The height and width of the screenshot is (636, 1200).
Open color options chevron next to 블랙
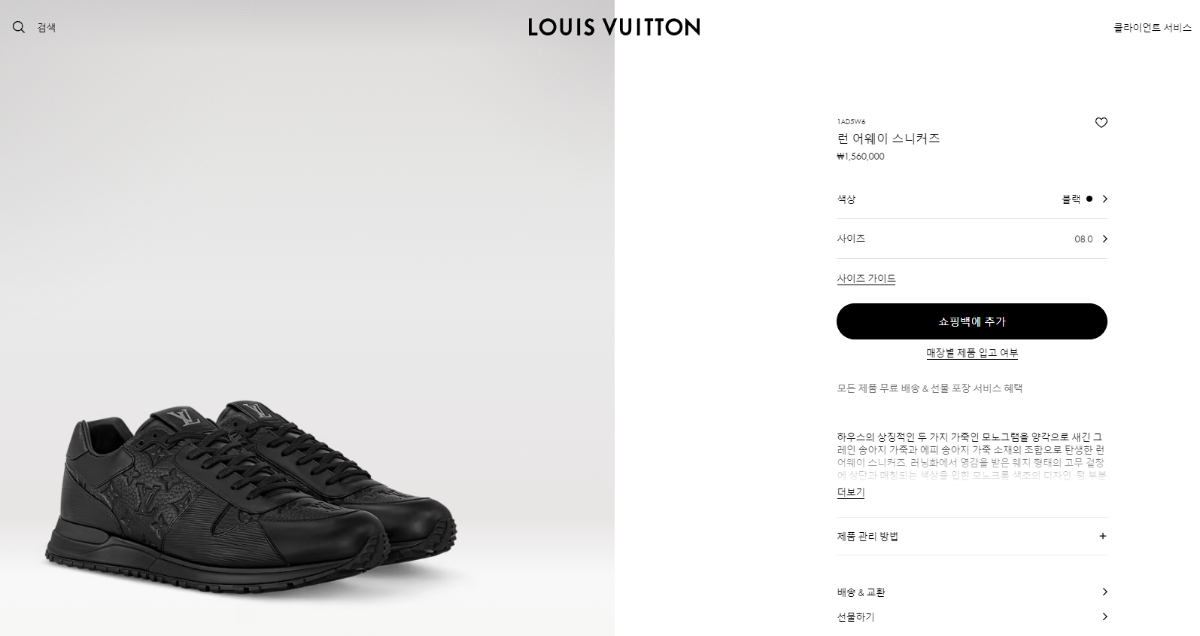1104,199
